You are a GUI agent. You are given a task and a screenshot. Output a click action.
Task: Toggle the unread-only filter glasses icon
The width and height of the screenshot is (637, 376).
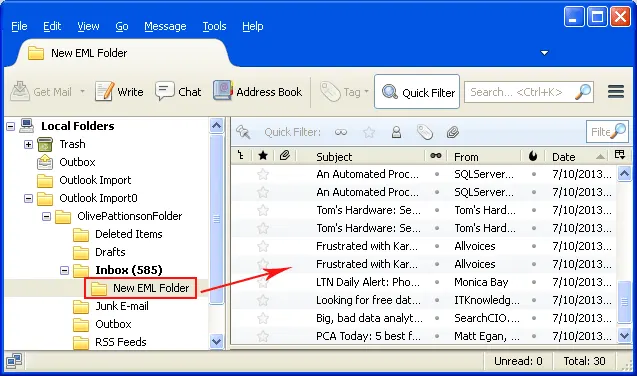[341, 132]
